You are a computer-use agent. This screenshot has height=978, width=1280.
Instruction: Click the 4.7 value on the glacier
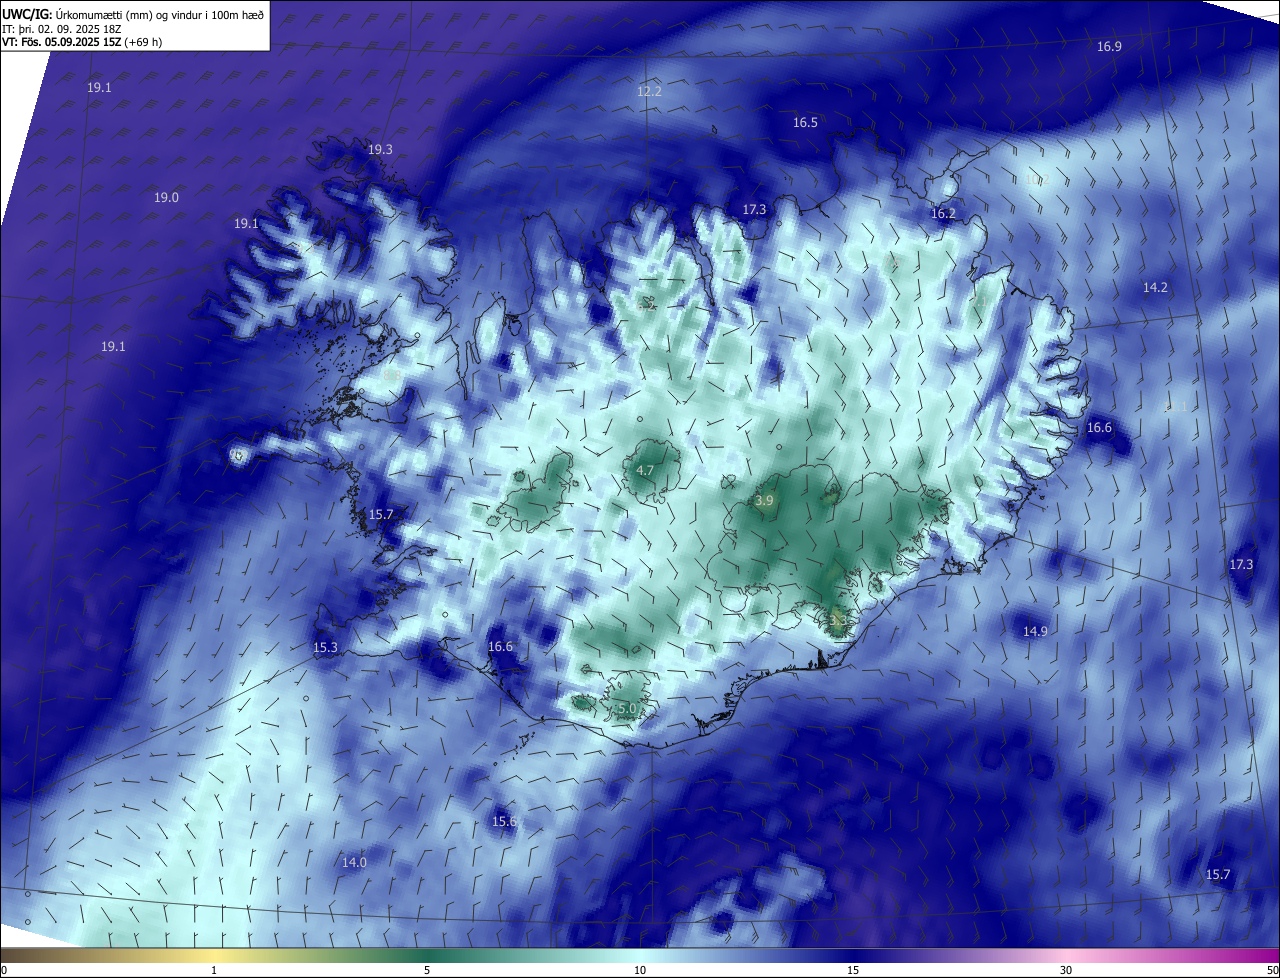pyautogui.click(x=645, y=470)
